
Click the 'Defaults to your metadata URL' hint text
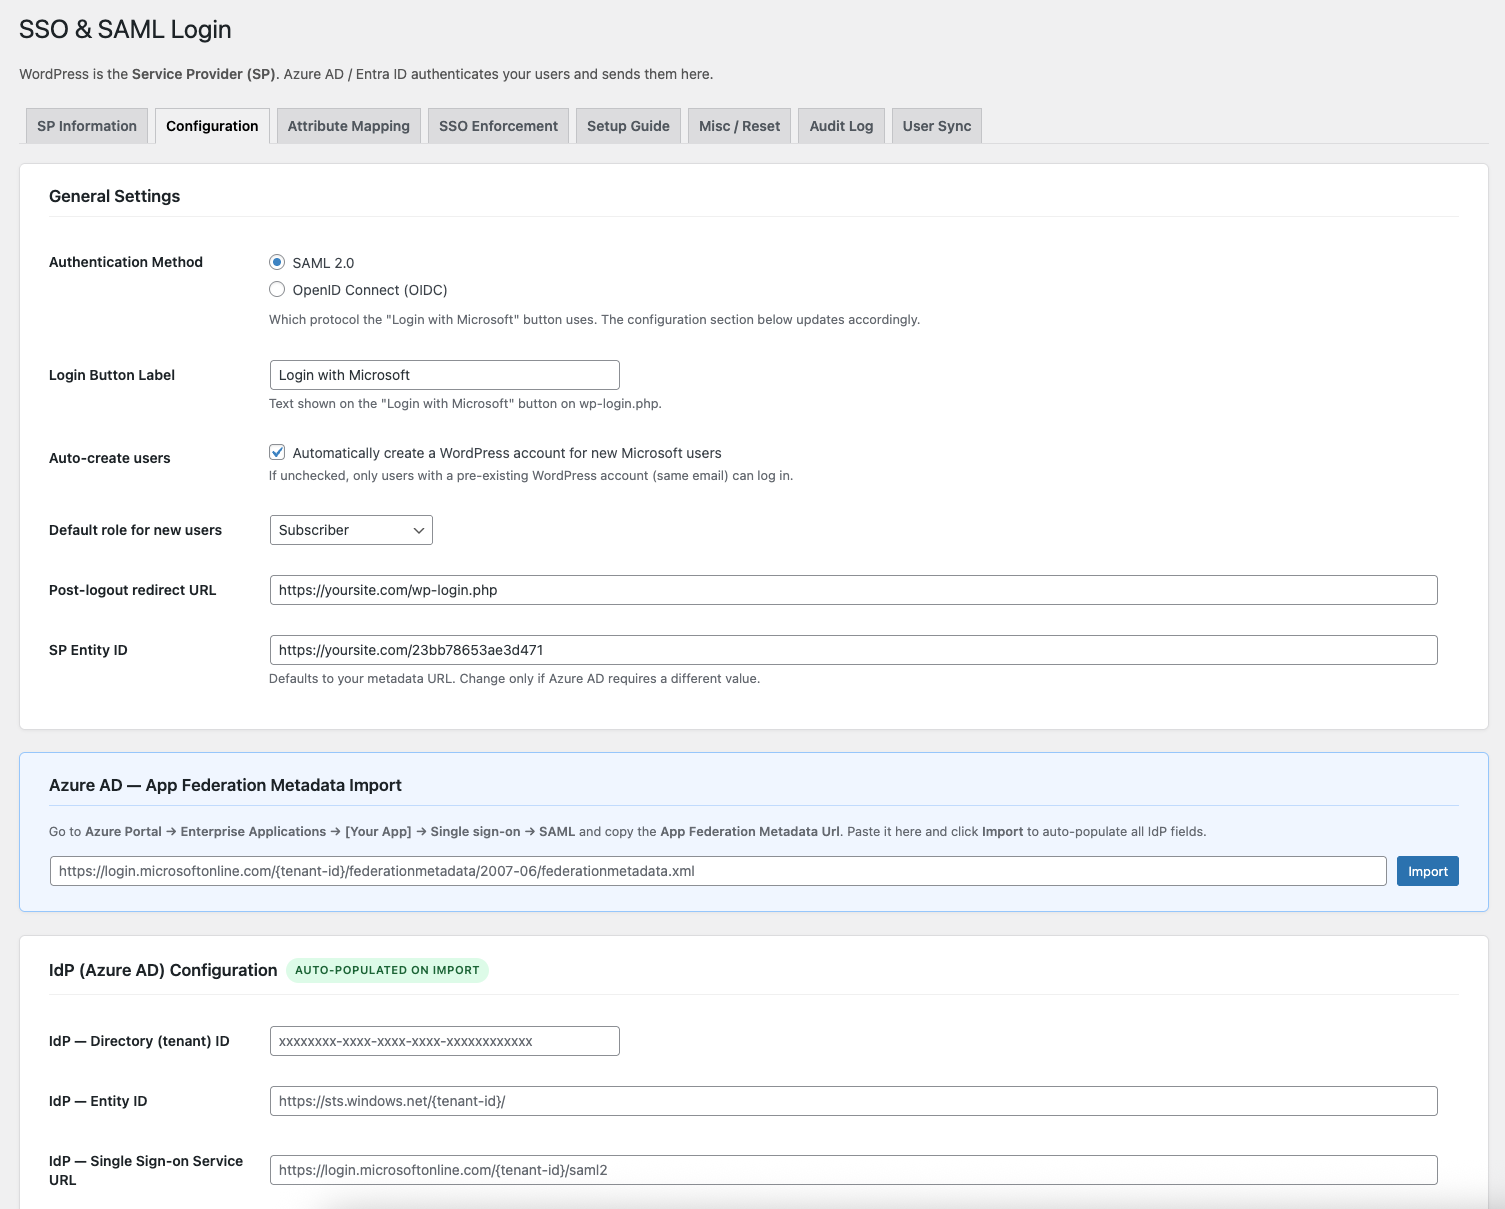click(x=514, y=678)
